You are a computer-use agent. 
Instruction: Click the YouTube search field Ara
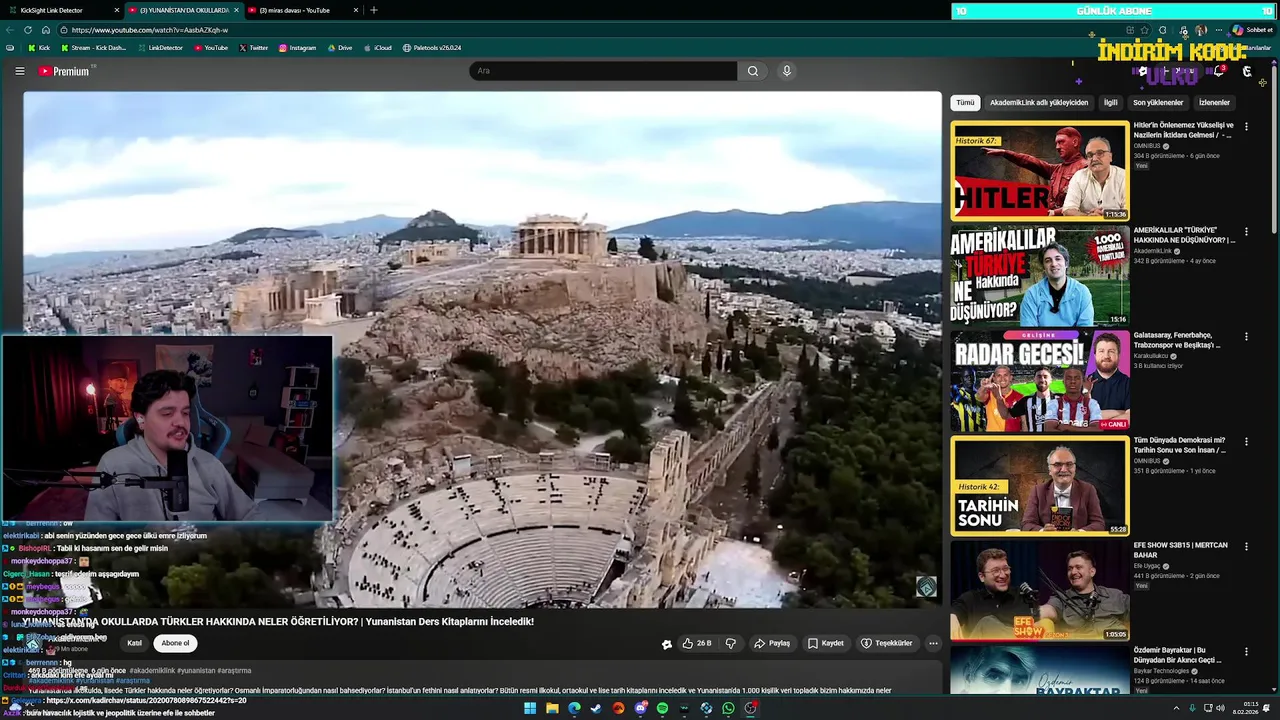[604, 71]
